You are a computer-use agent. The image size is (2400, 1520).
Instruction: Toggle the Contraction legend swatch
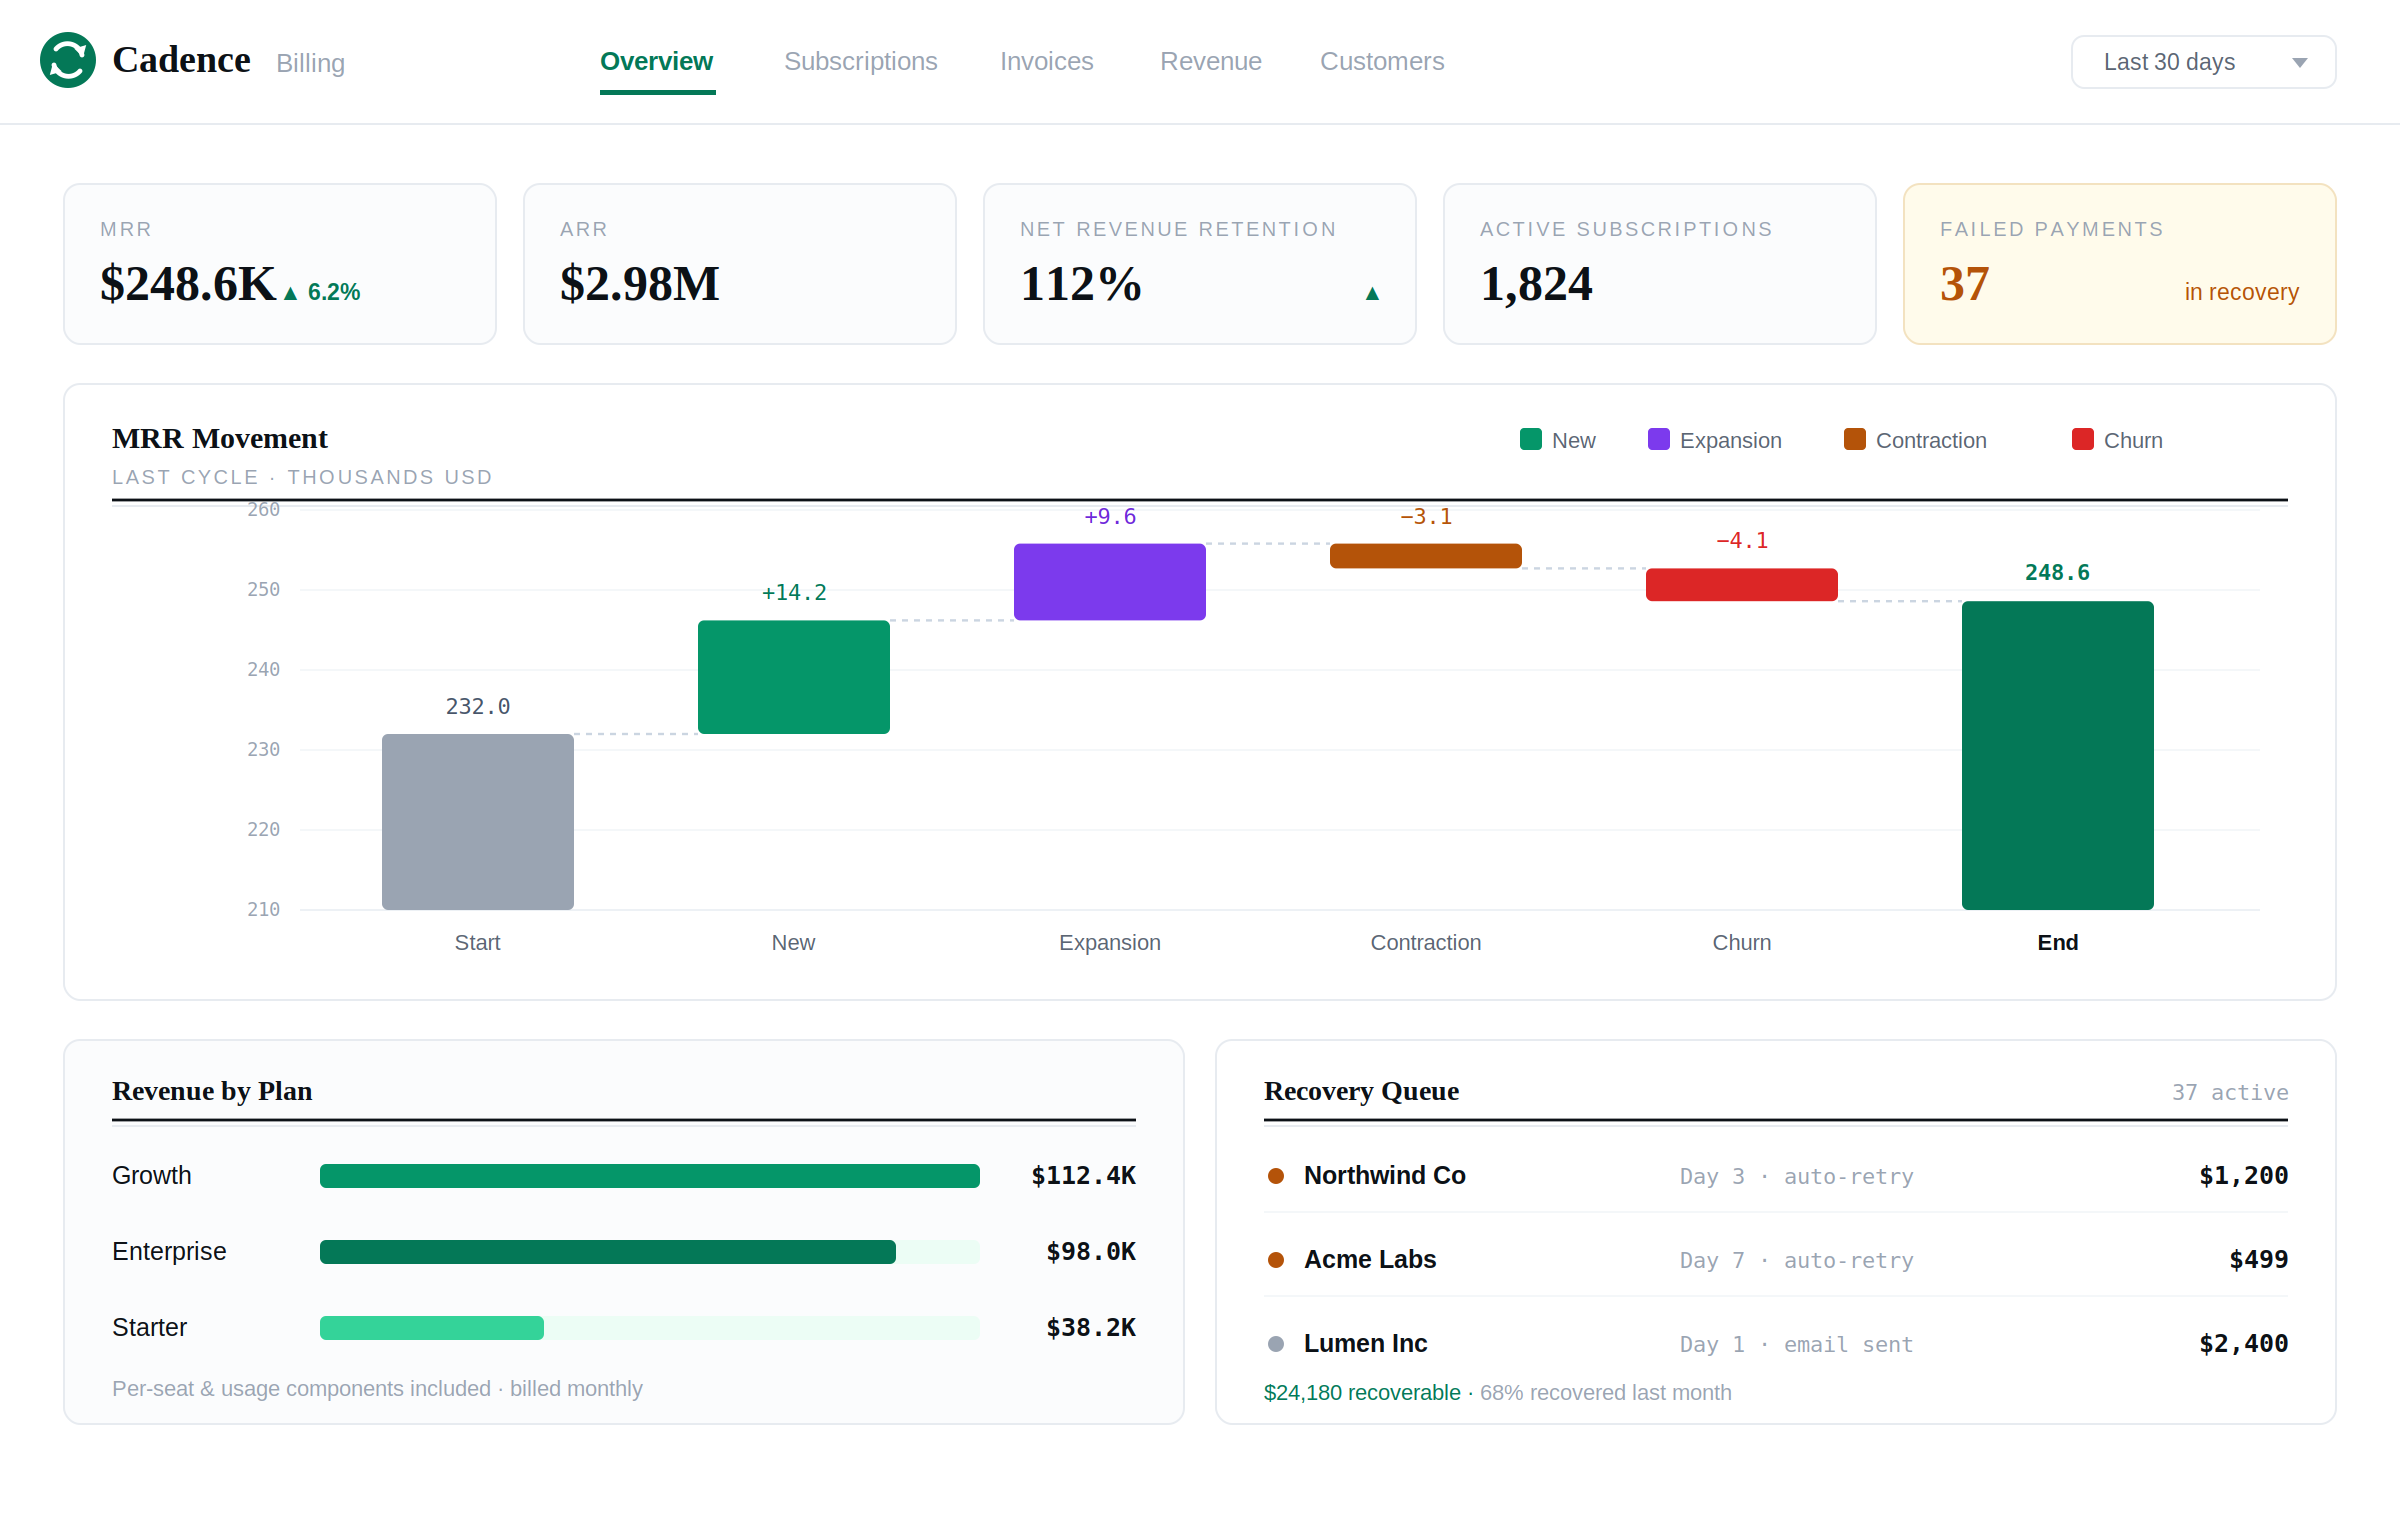coord(1855,439)
